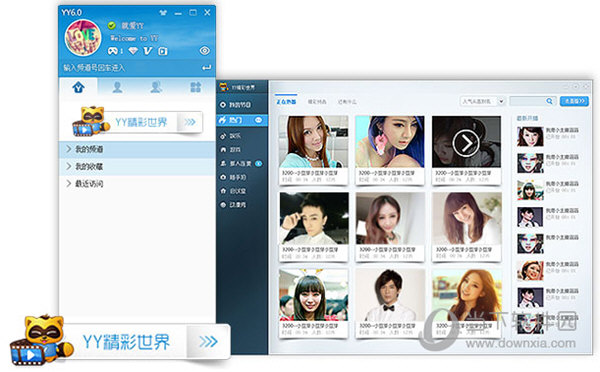The height and width of the screenshot is (372, 600).
Task: Open the third list avatar with the star headband
Action: 530,190
